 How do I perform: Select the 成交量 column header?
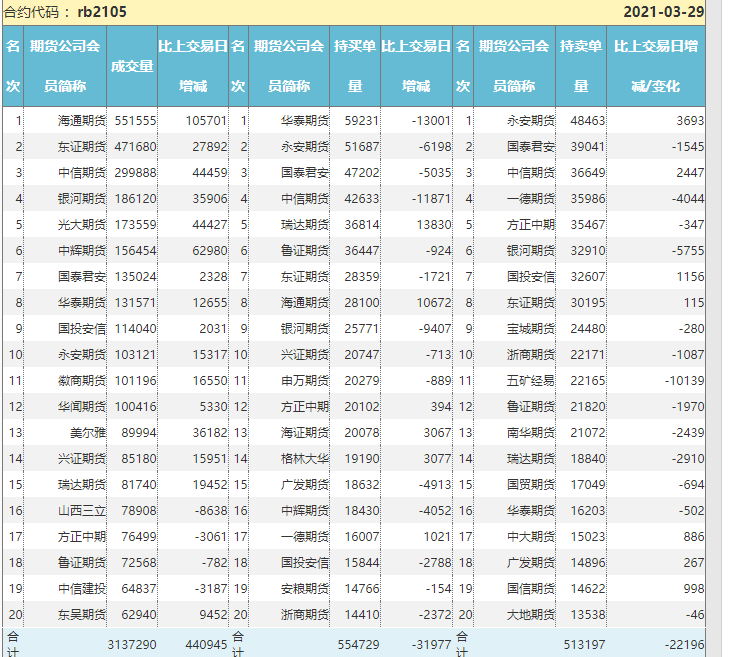coord(132,66)
